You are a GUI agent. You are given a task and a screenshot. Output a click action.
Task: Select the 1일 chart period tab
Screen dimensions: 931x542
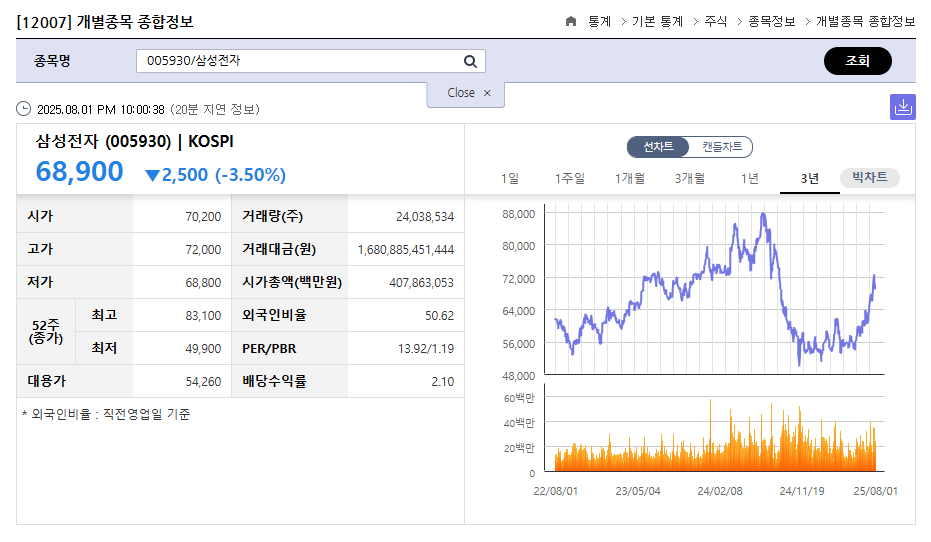(509, 178)
